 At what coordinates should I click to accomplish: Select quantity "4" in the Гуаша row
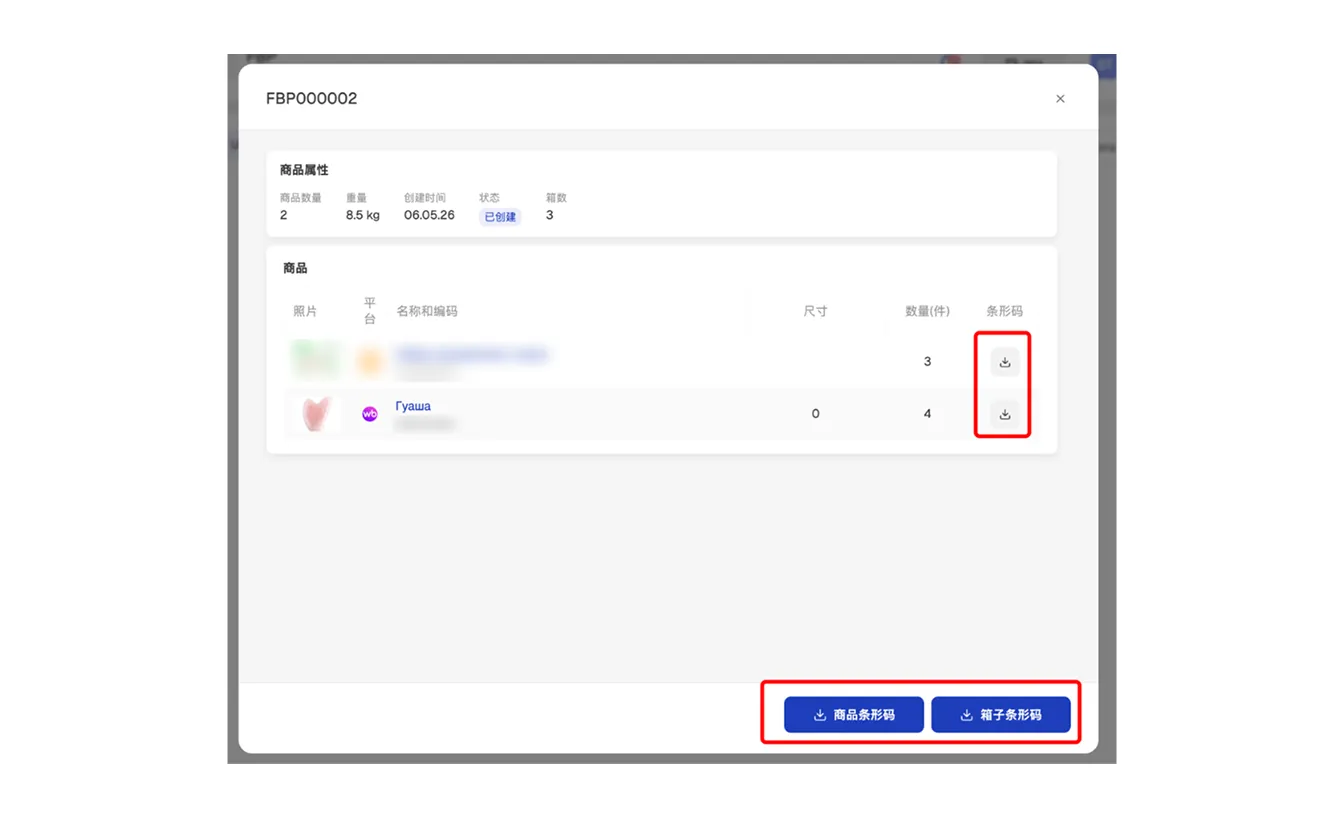click(927, 414)
